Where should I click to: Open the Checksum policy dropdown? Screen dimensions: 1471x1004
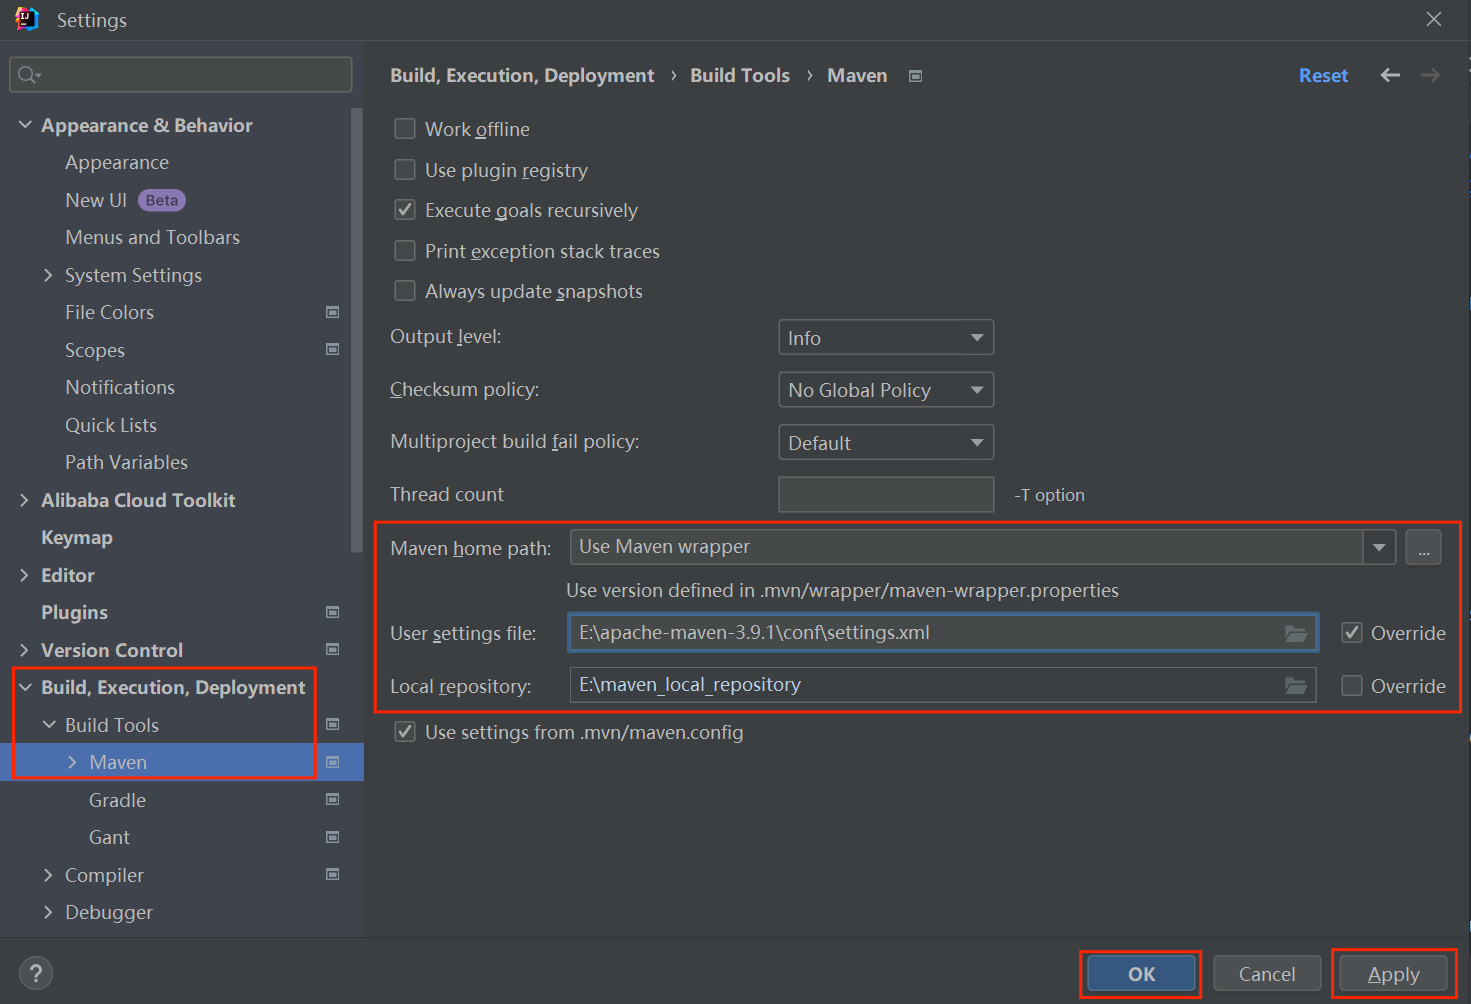tap(885, 390)
